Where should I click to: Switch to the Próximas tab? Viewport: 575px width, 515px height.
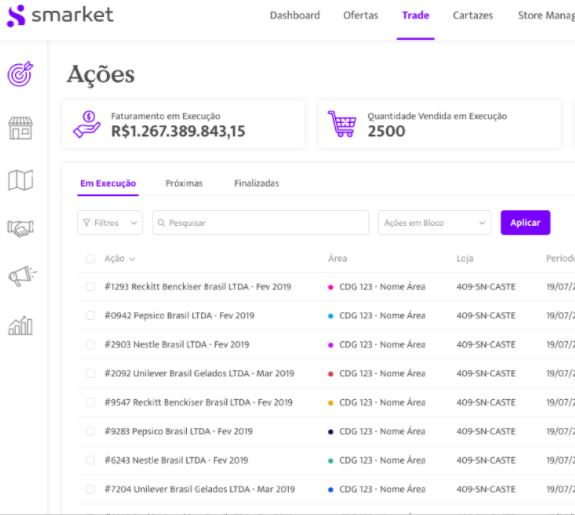coord(184,183)
